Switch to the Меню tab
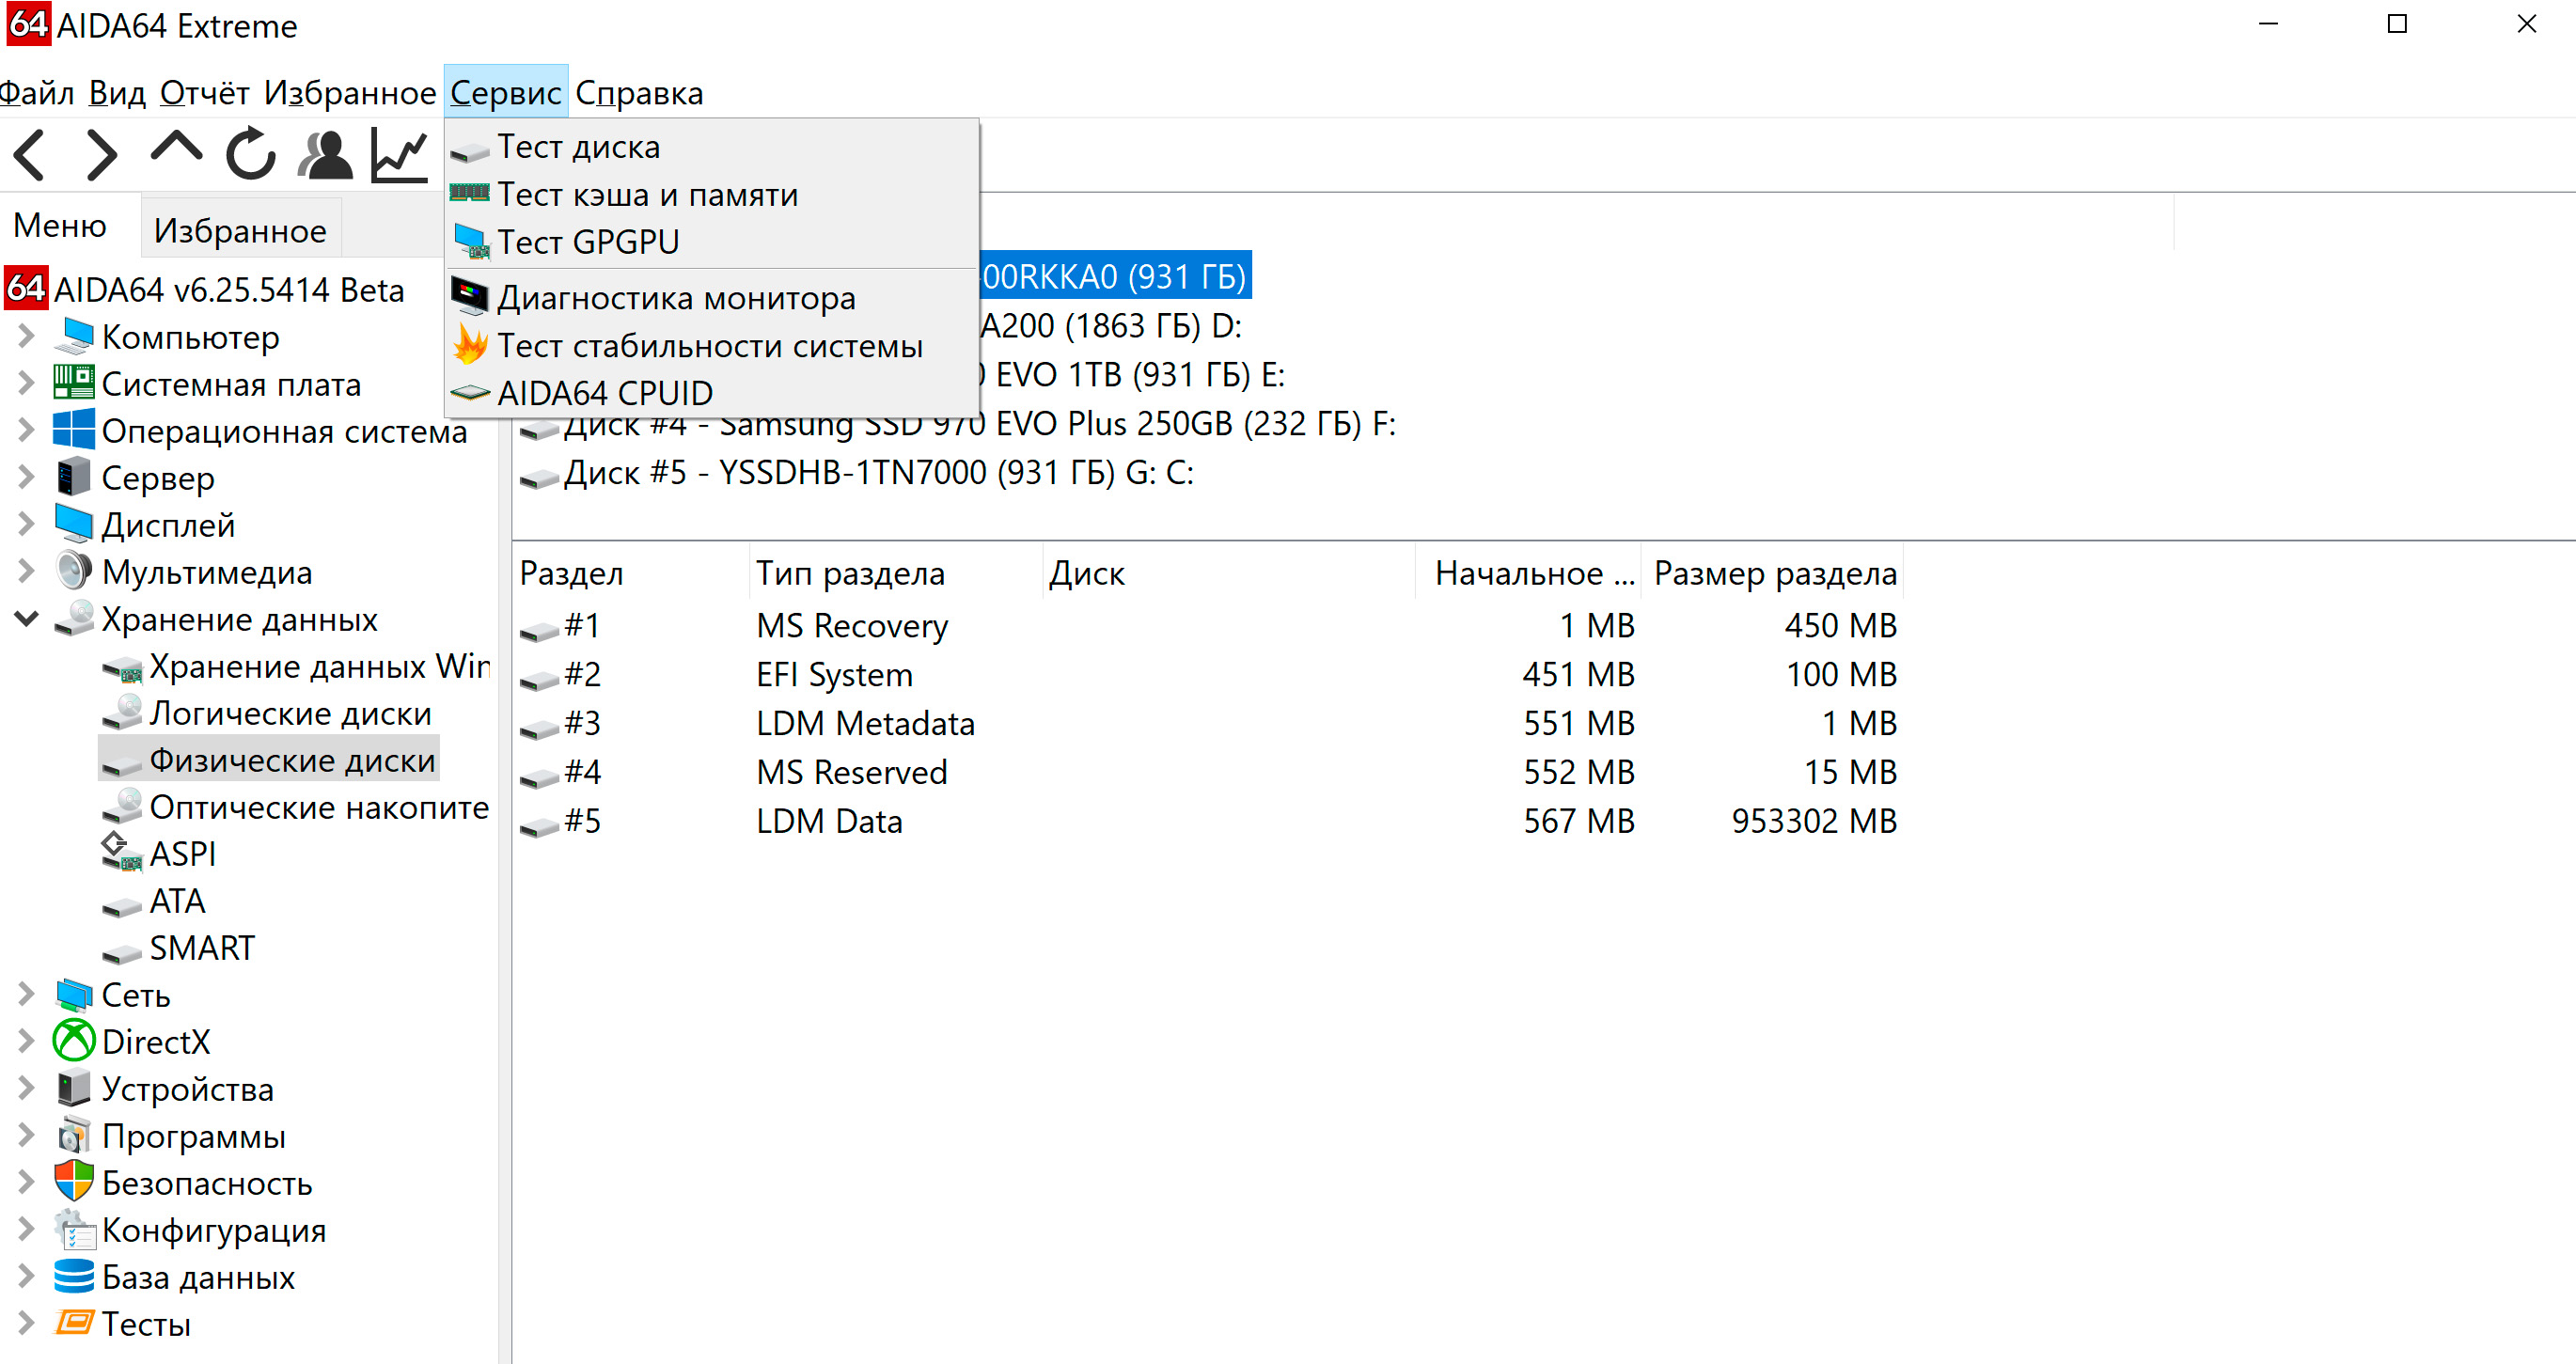Viewport: 2576px width, 1364px height. point(60,226)
